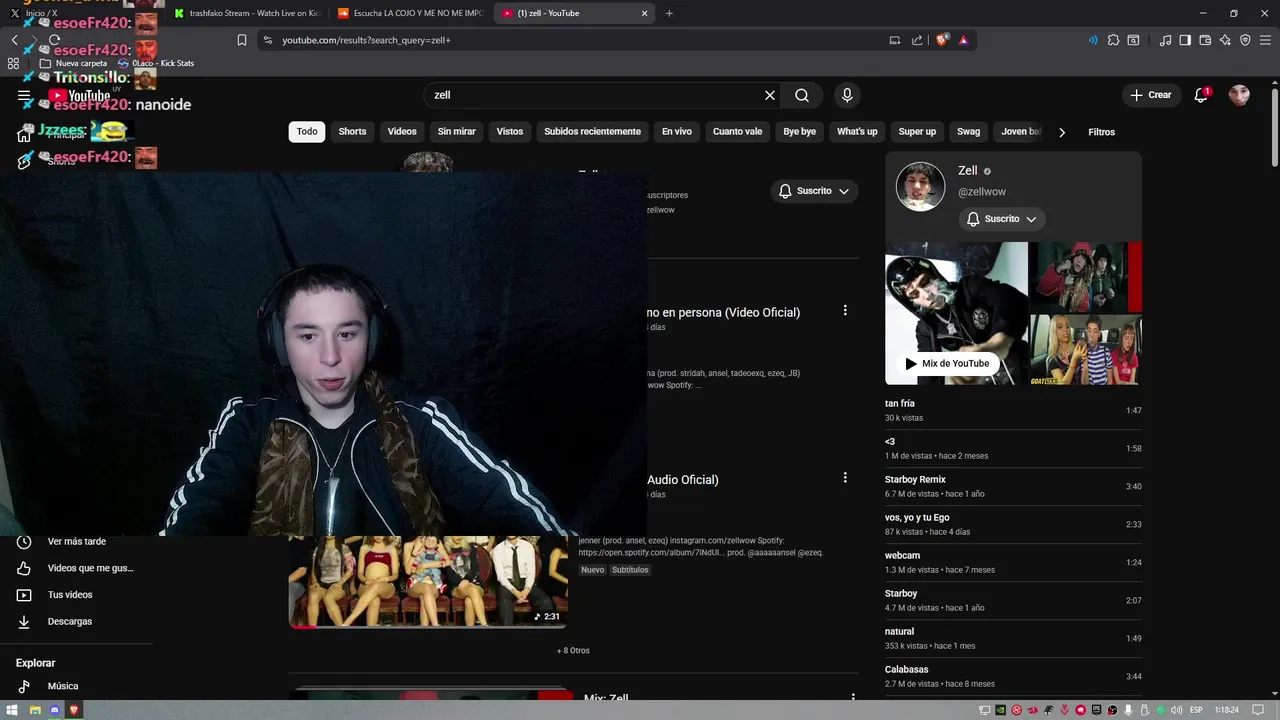
Task: Play 'vos, yo y tu Ego' track
Action: 1013,525
